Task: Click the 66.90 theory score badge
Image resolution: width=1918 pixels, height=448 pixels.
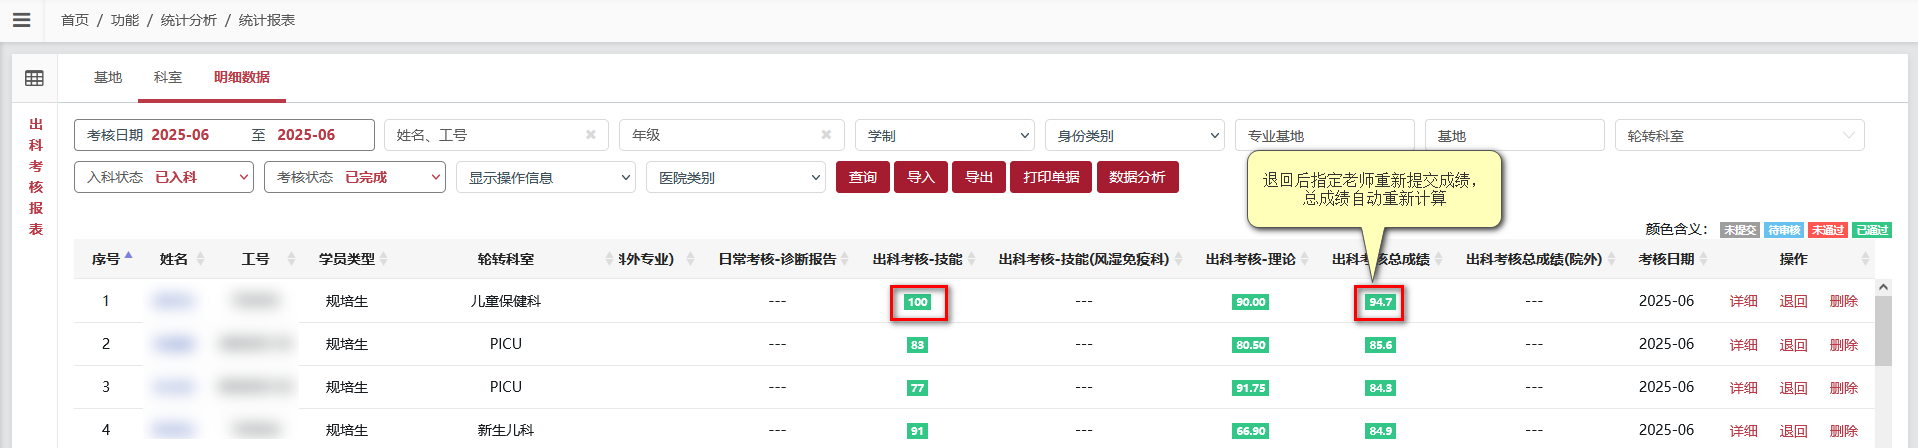Action: pos(1250,431)
